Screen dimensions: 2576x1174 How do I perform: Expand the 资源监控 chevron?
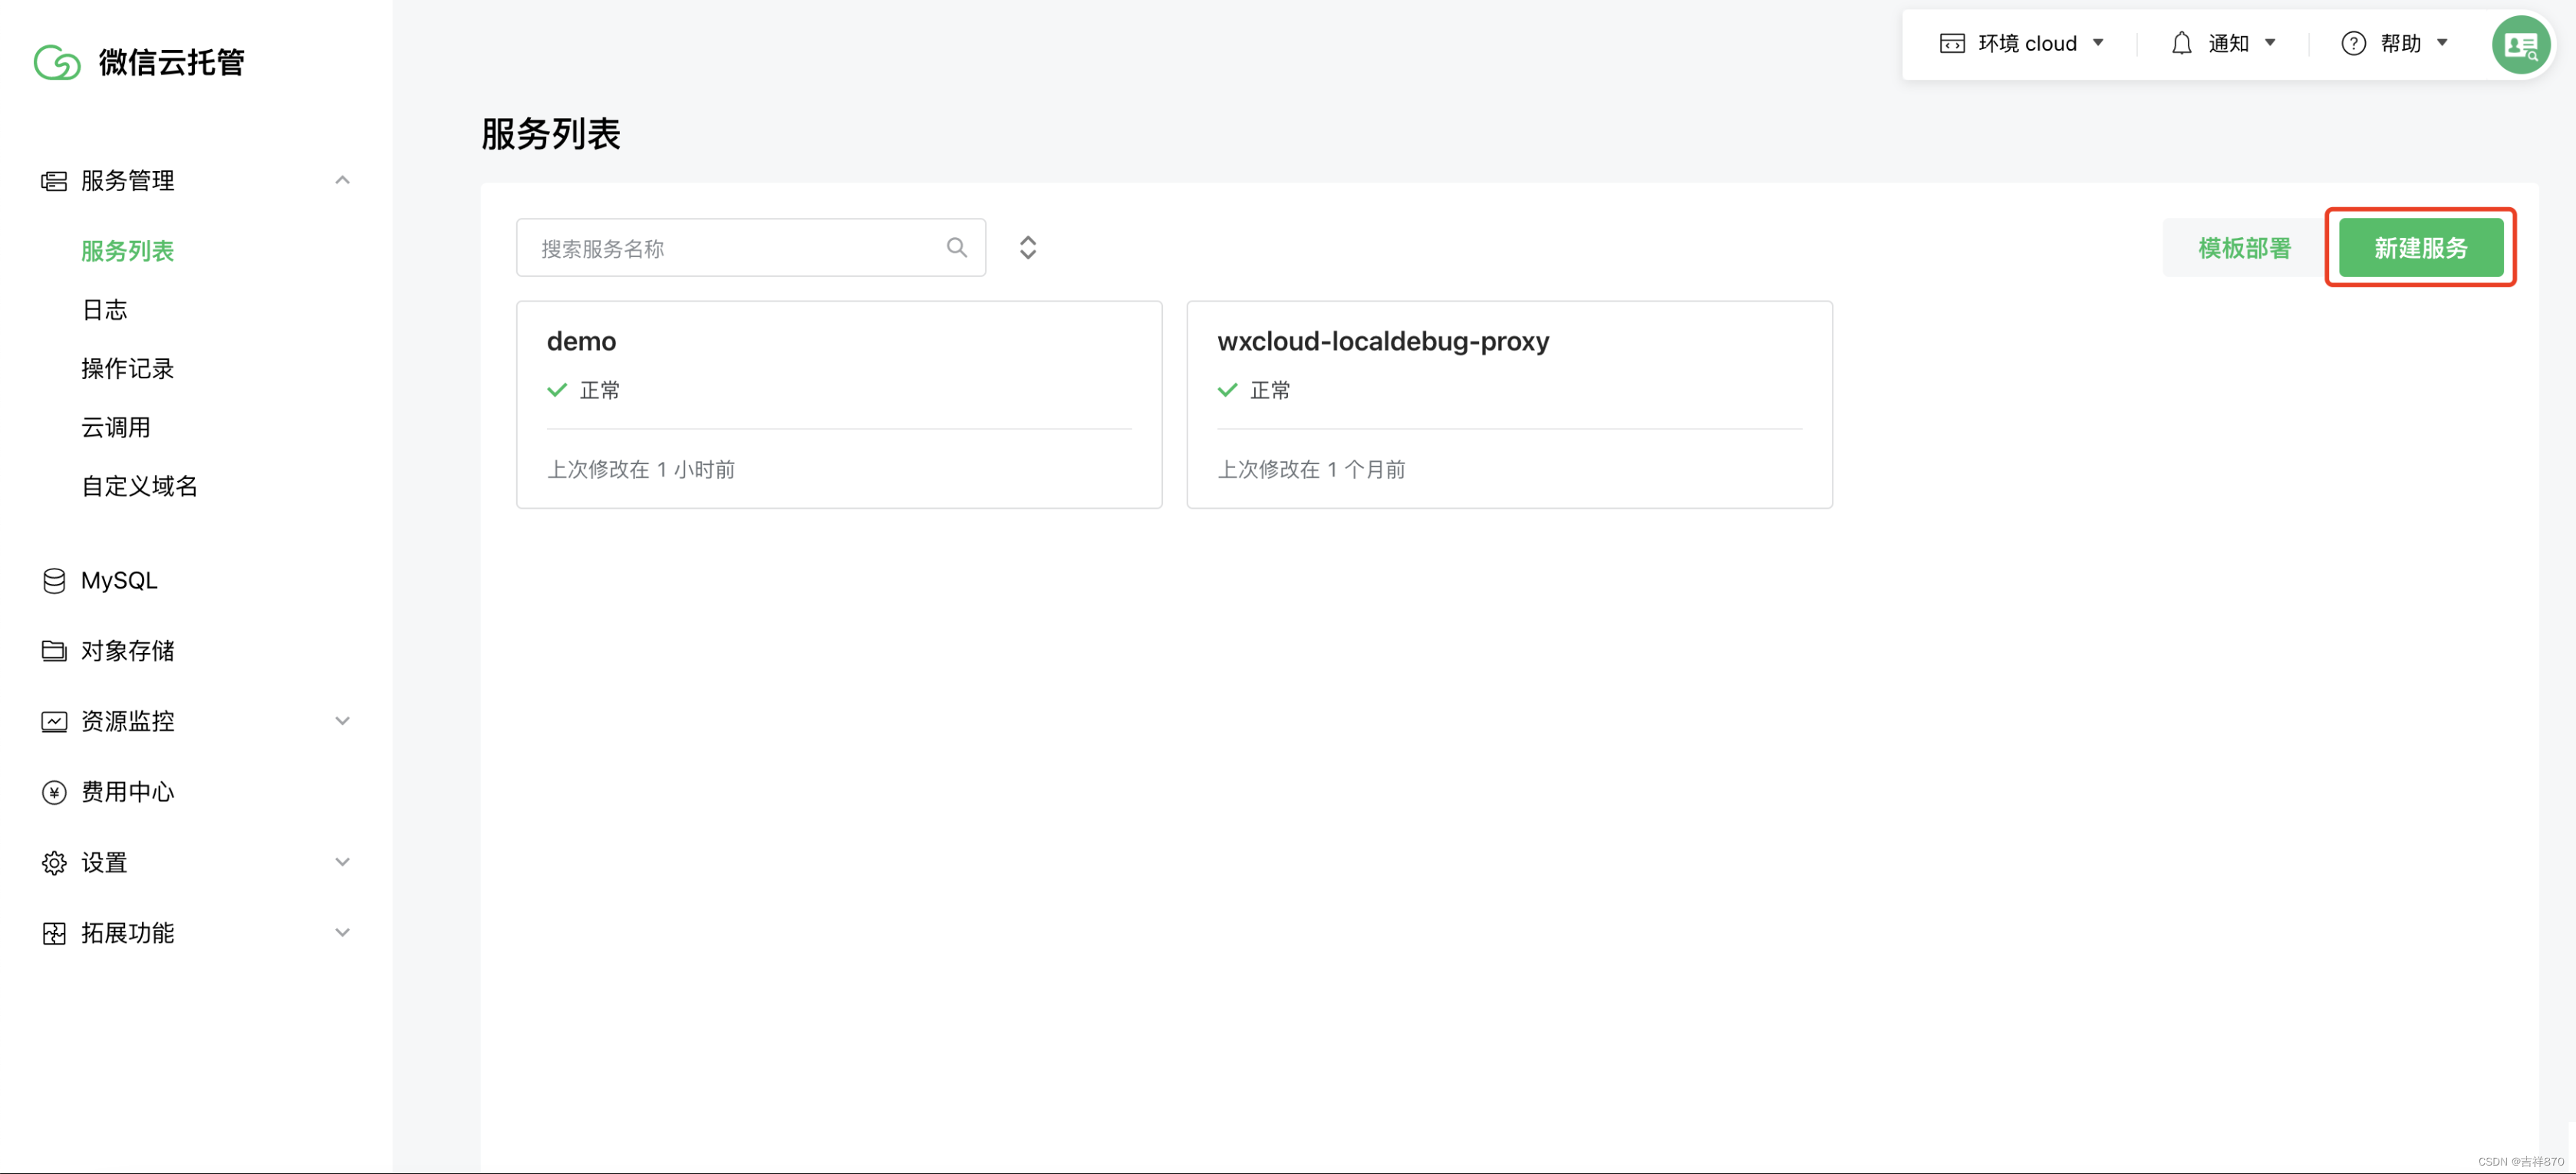pos(342,721)
